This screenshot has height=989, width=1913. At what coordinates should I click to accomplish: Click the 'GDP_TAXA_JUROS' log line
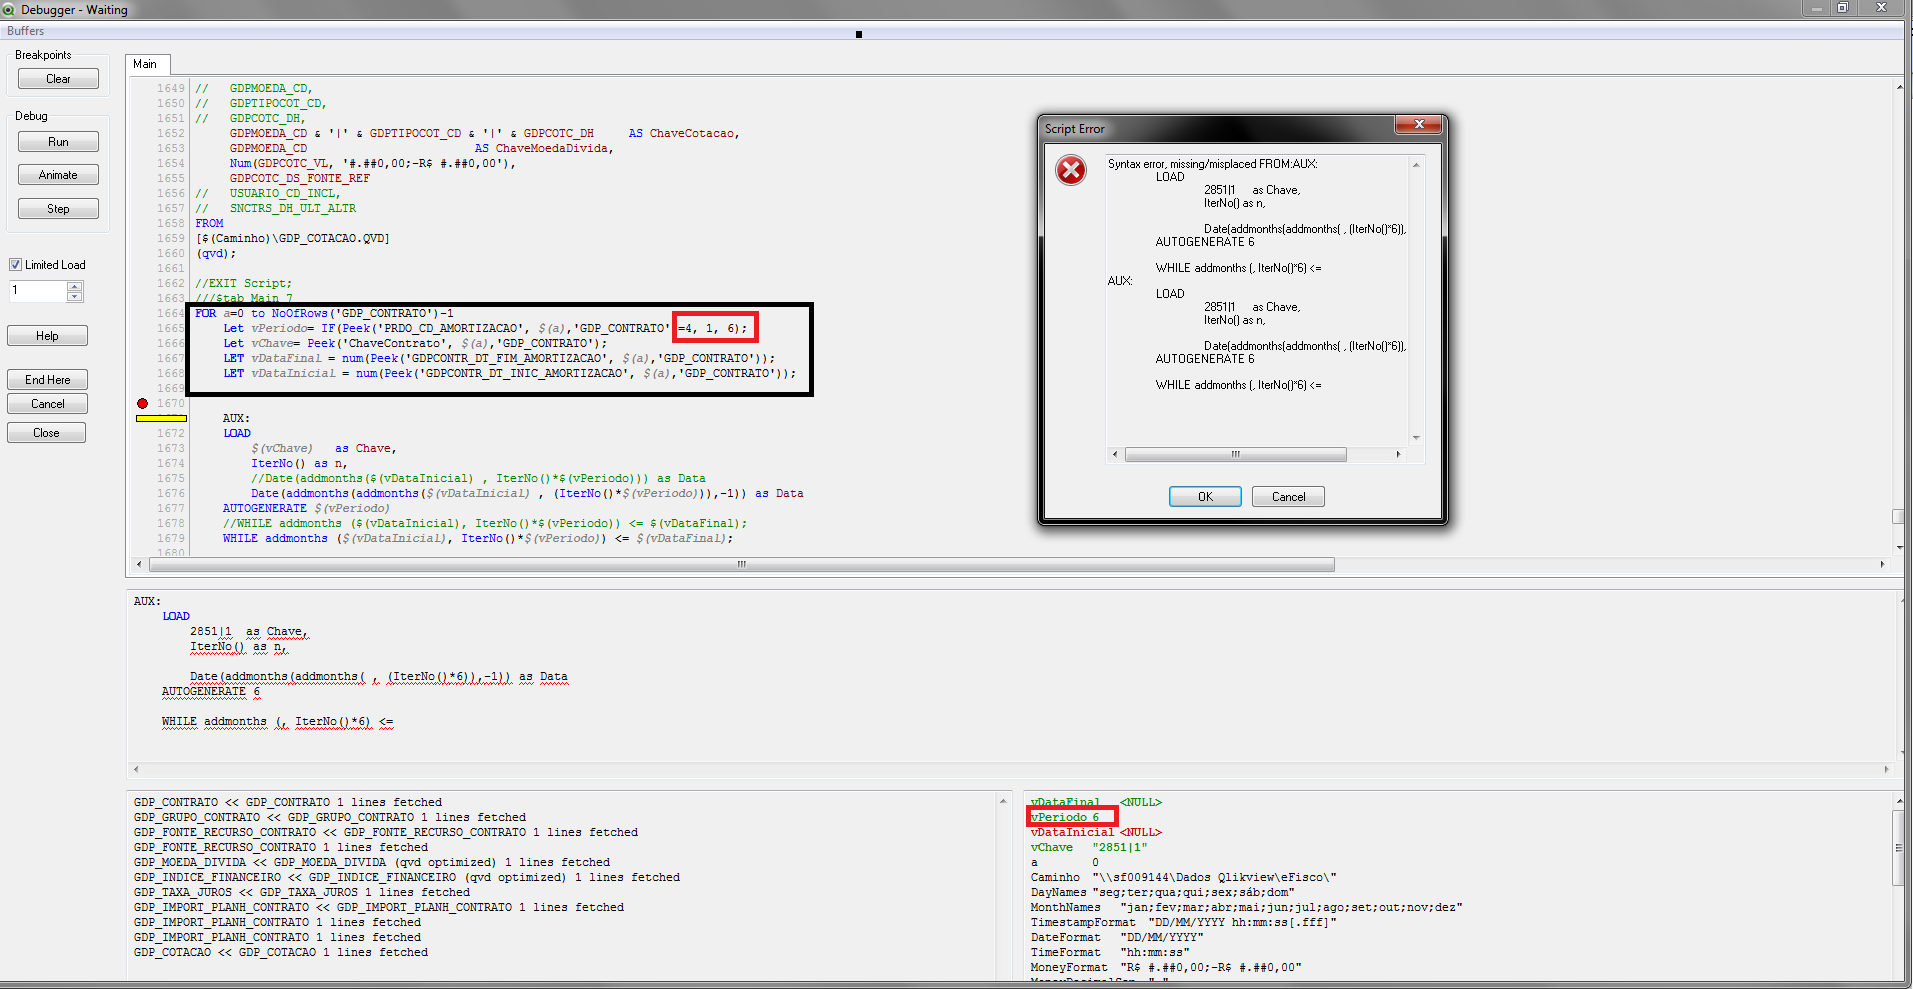[302, 892]
